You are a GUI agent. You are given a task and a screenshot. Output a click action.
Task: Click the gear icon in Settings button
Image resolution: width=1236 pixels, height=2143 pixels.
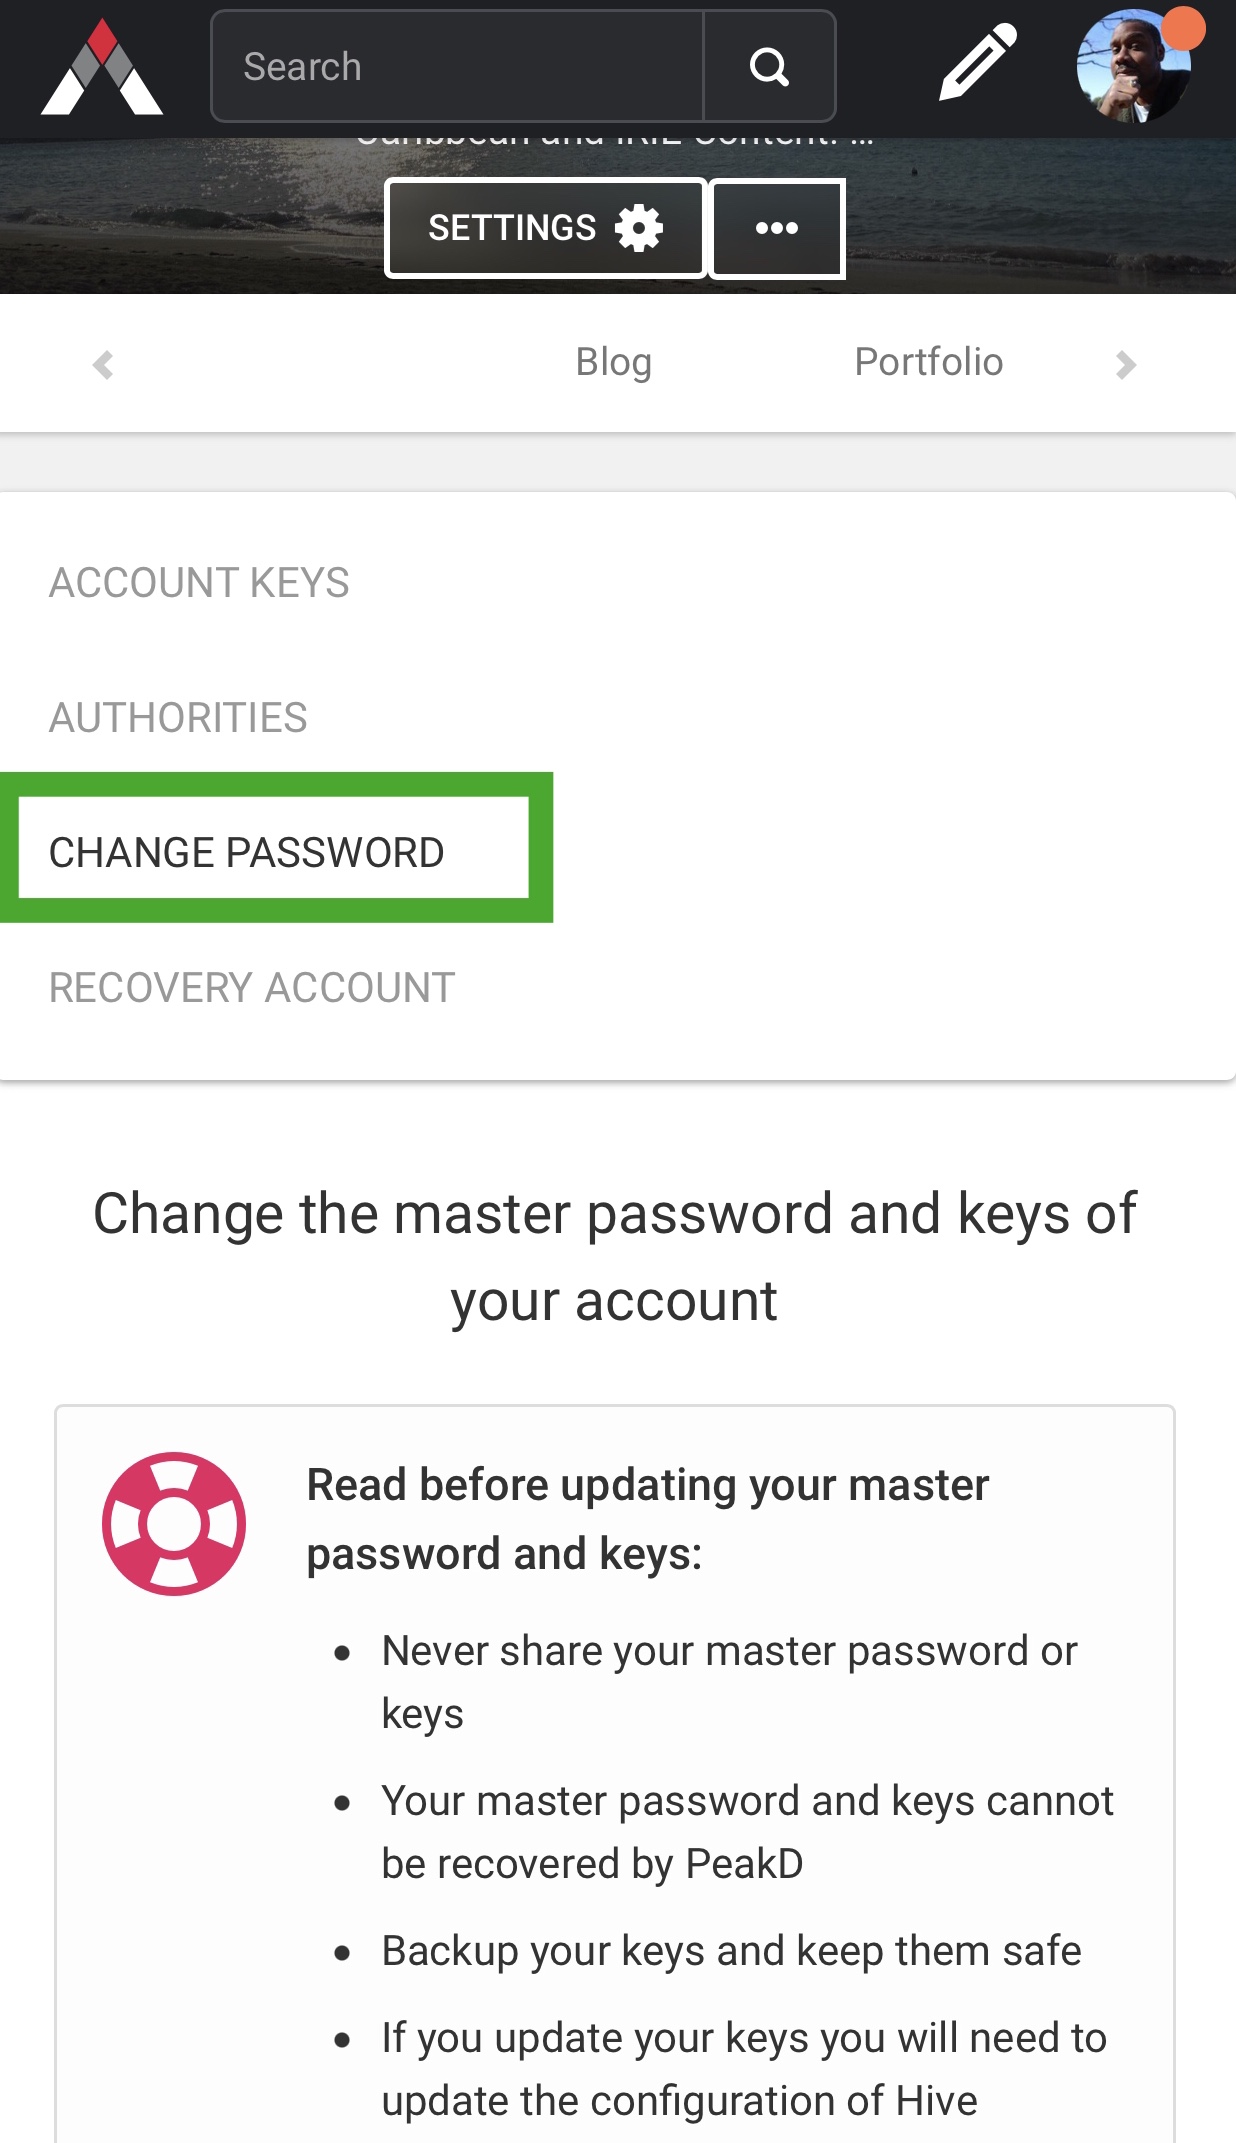[x=639, y=228]
